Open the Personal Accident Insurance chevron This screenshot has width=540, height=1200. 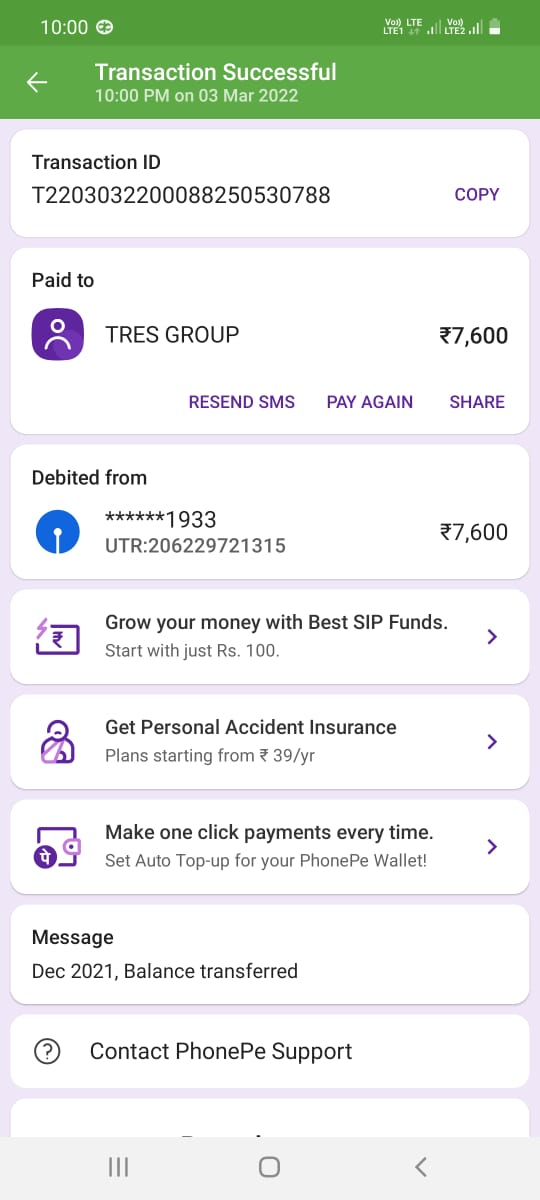492,742
